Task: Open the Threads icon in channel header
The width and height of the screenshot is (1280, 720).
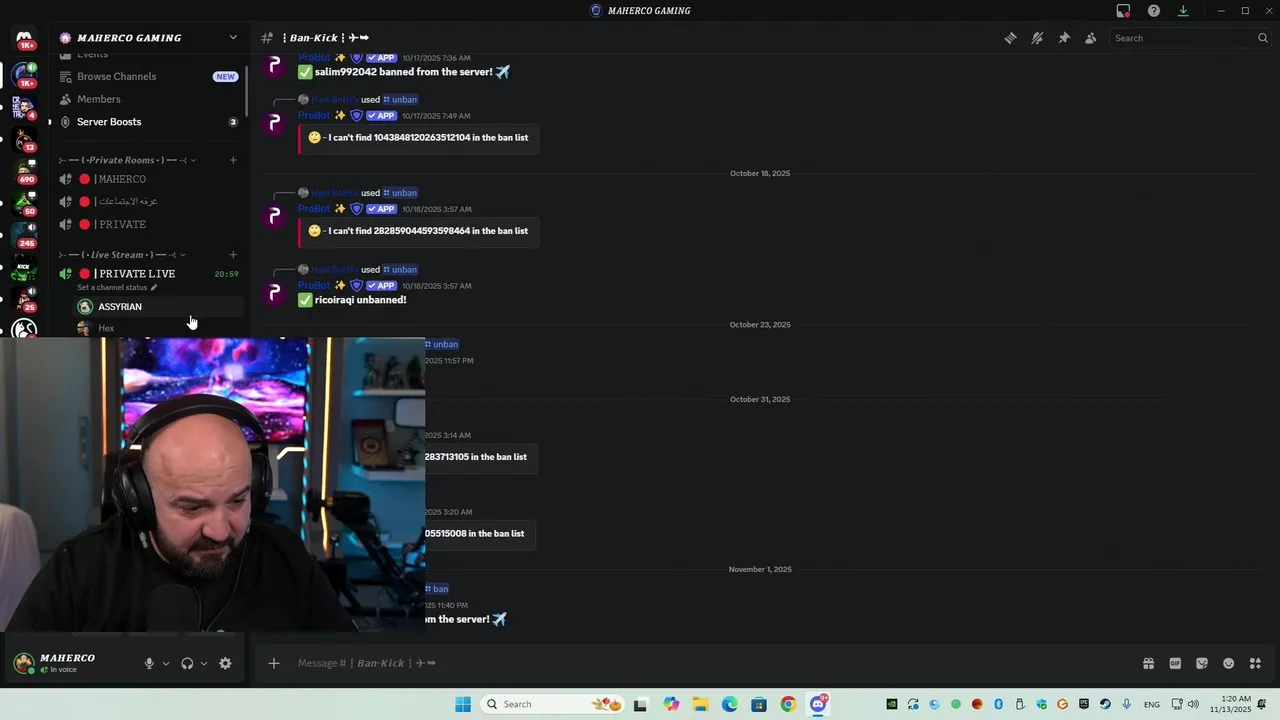Action: tap(1010, 38)
